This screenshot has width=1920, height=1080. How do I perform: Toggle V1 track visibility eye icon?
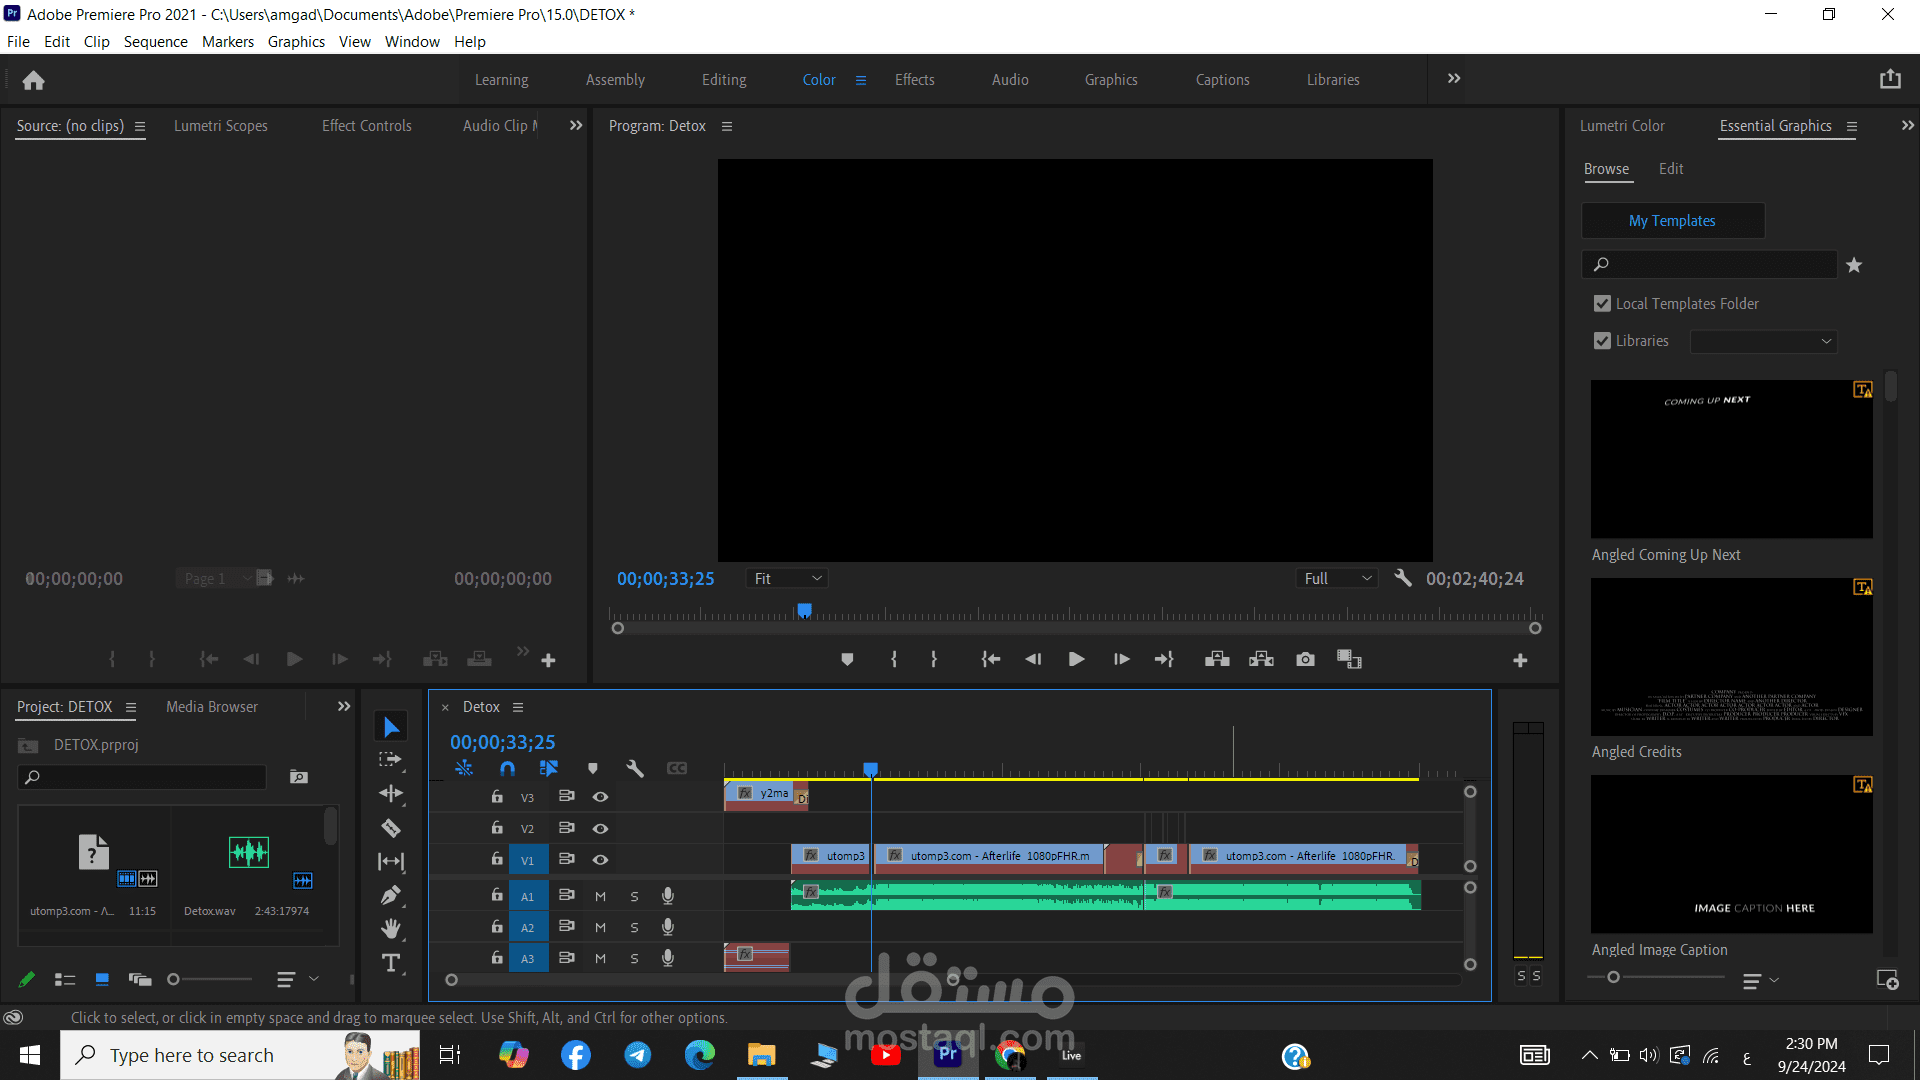pos(600,858)
